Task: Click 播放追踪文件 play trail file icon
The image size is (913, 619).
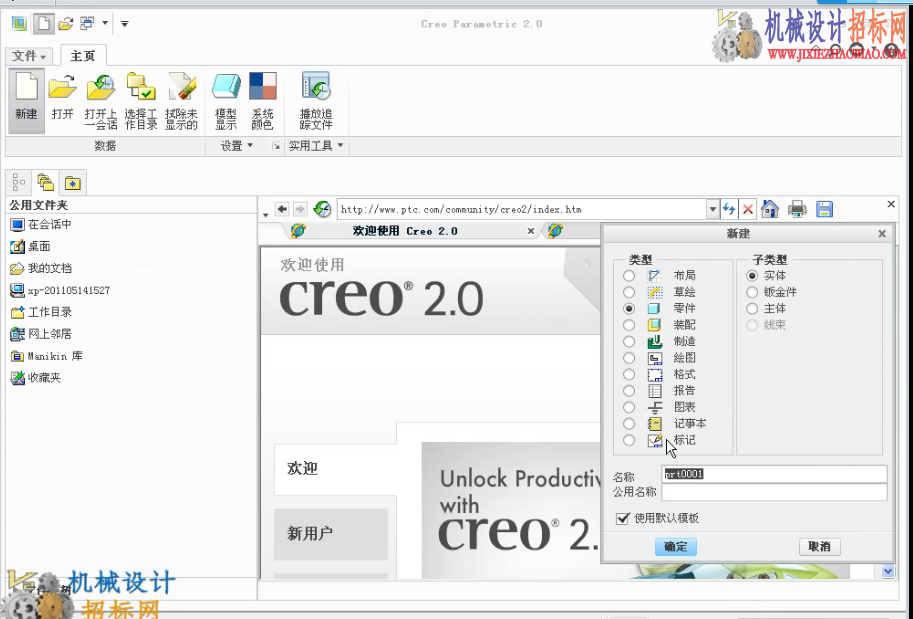Action: [316, 101]
